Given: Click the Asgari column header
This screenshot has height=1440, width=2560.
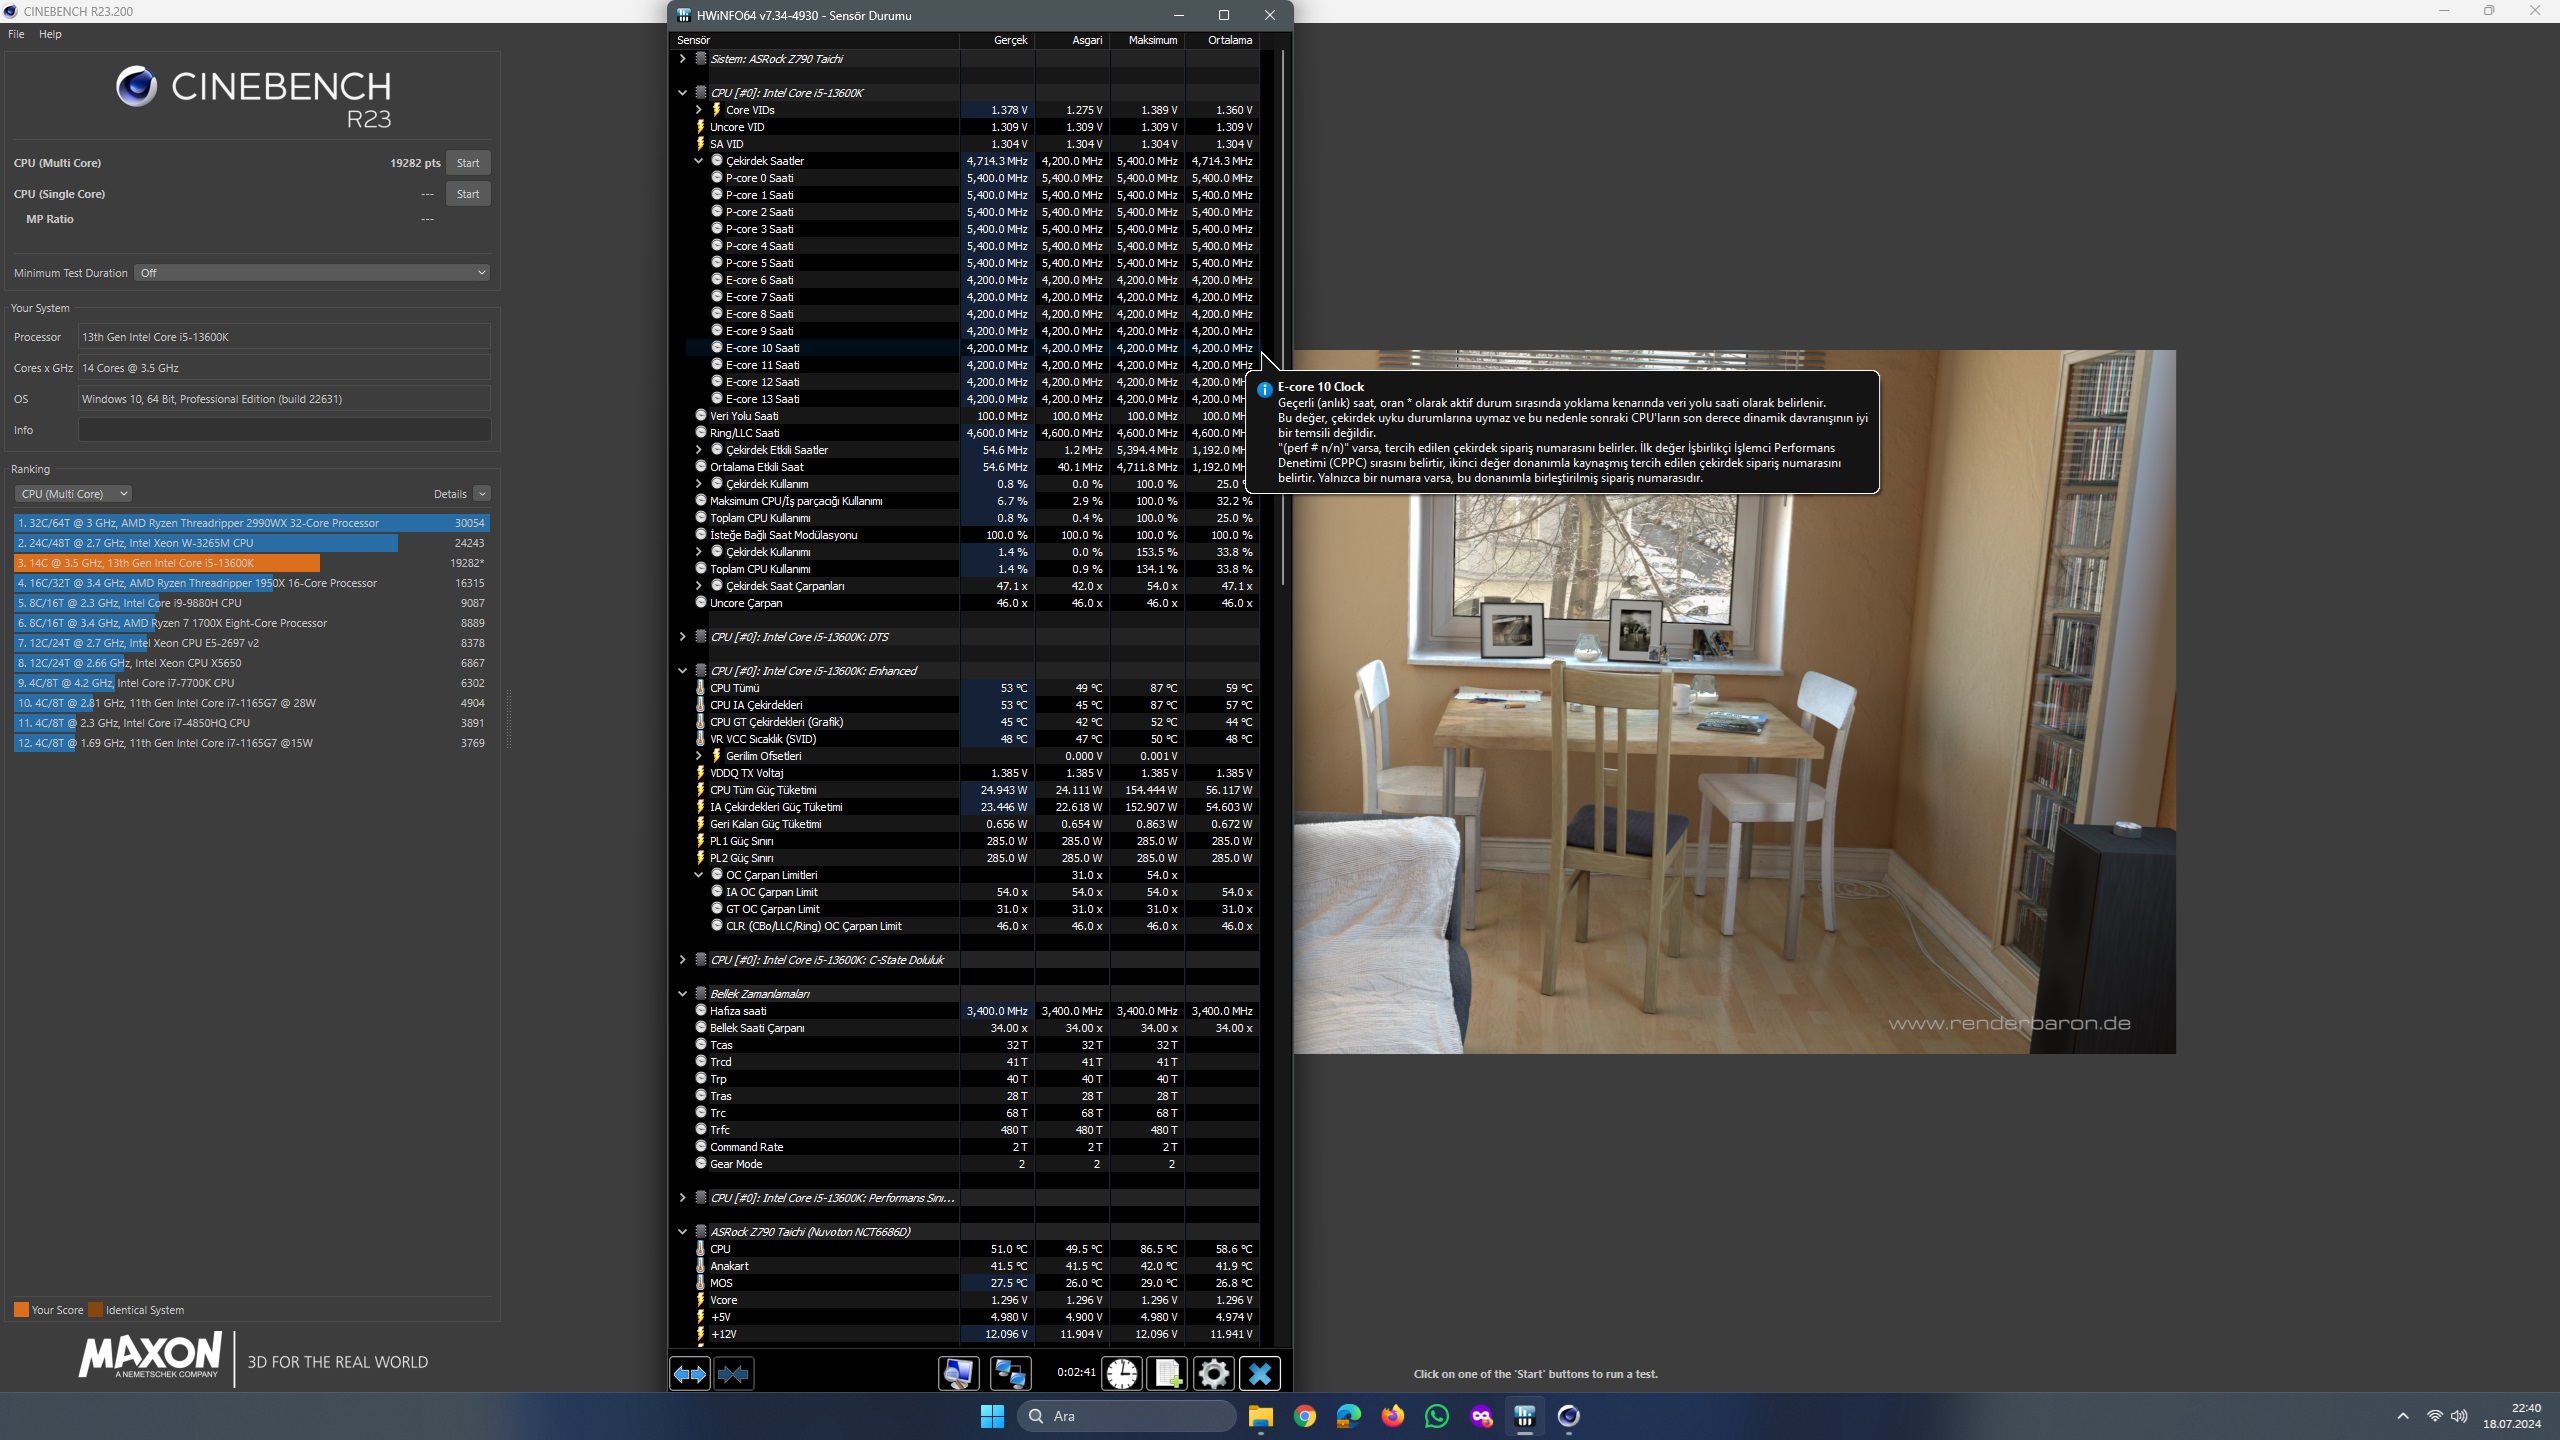Looking at the screenshot, I should [x=1072, y=40].
